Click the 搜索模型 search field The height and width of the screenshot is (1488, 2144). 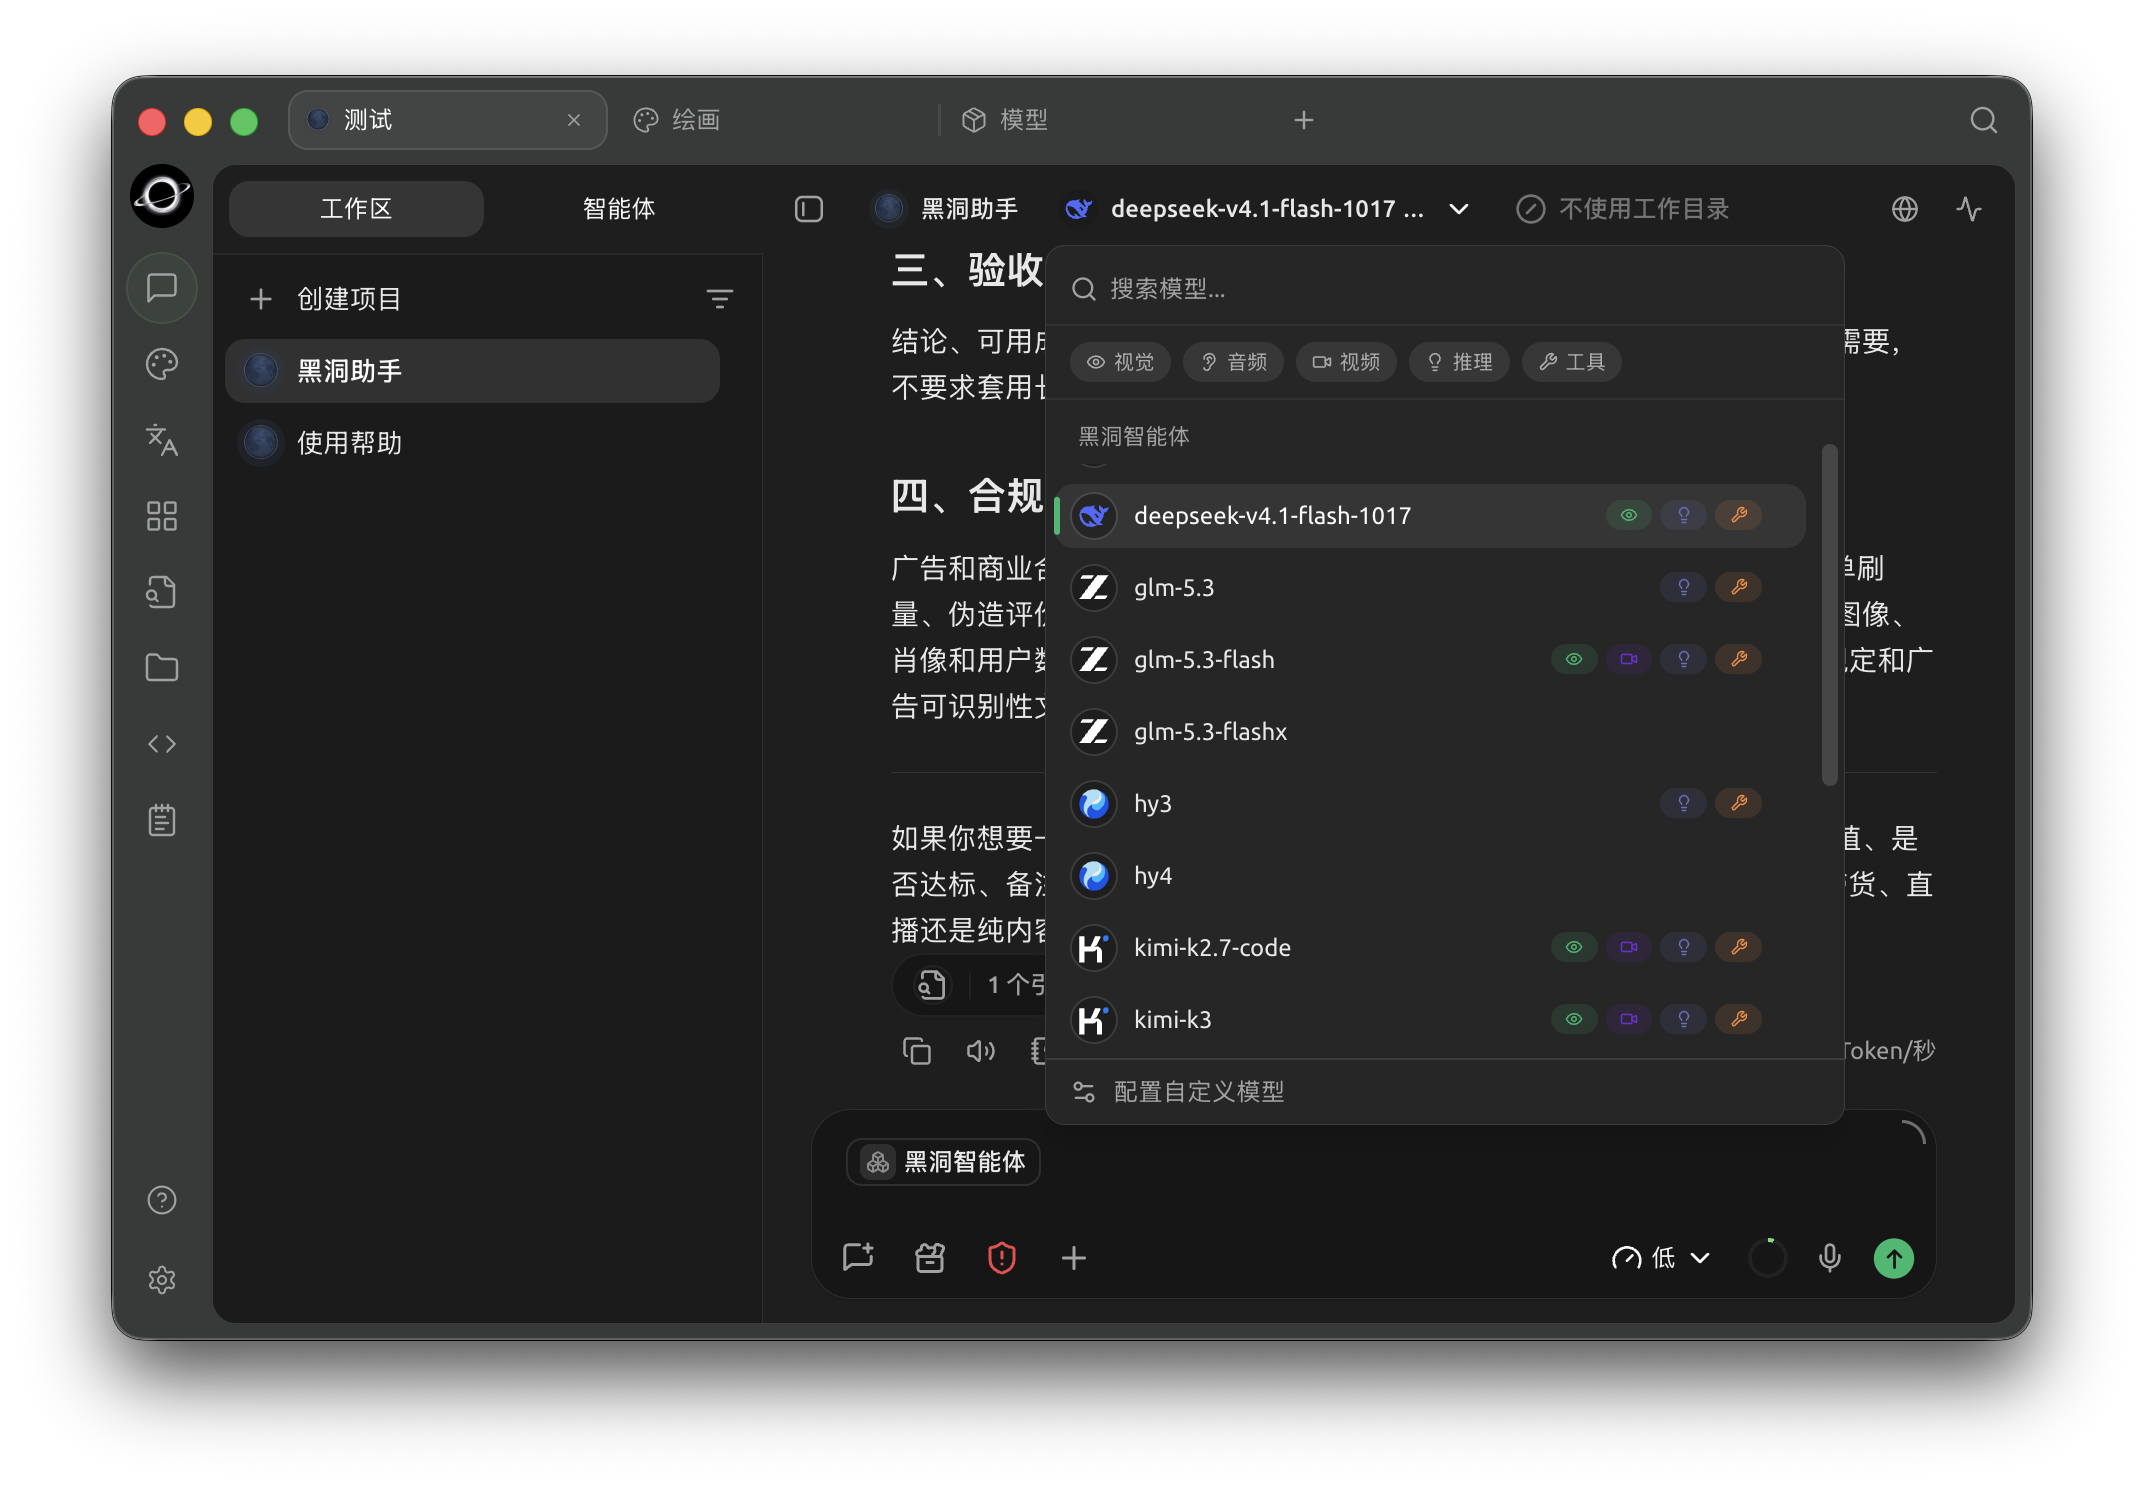pos(1444,289)
